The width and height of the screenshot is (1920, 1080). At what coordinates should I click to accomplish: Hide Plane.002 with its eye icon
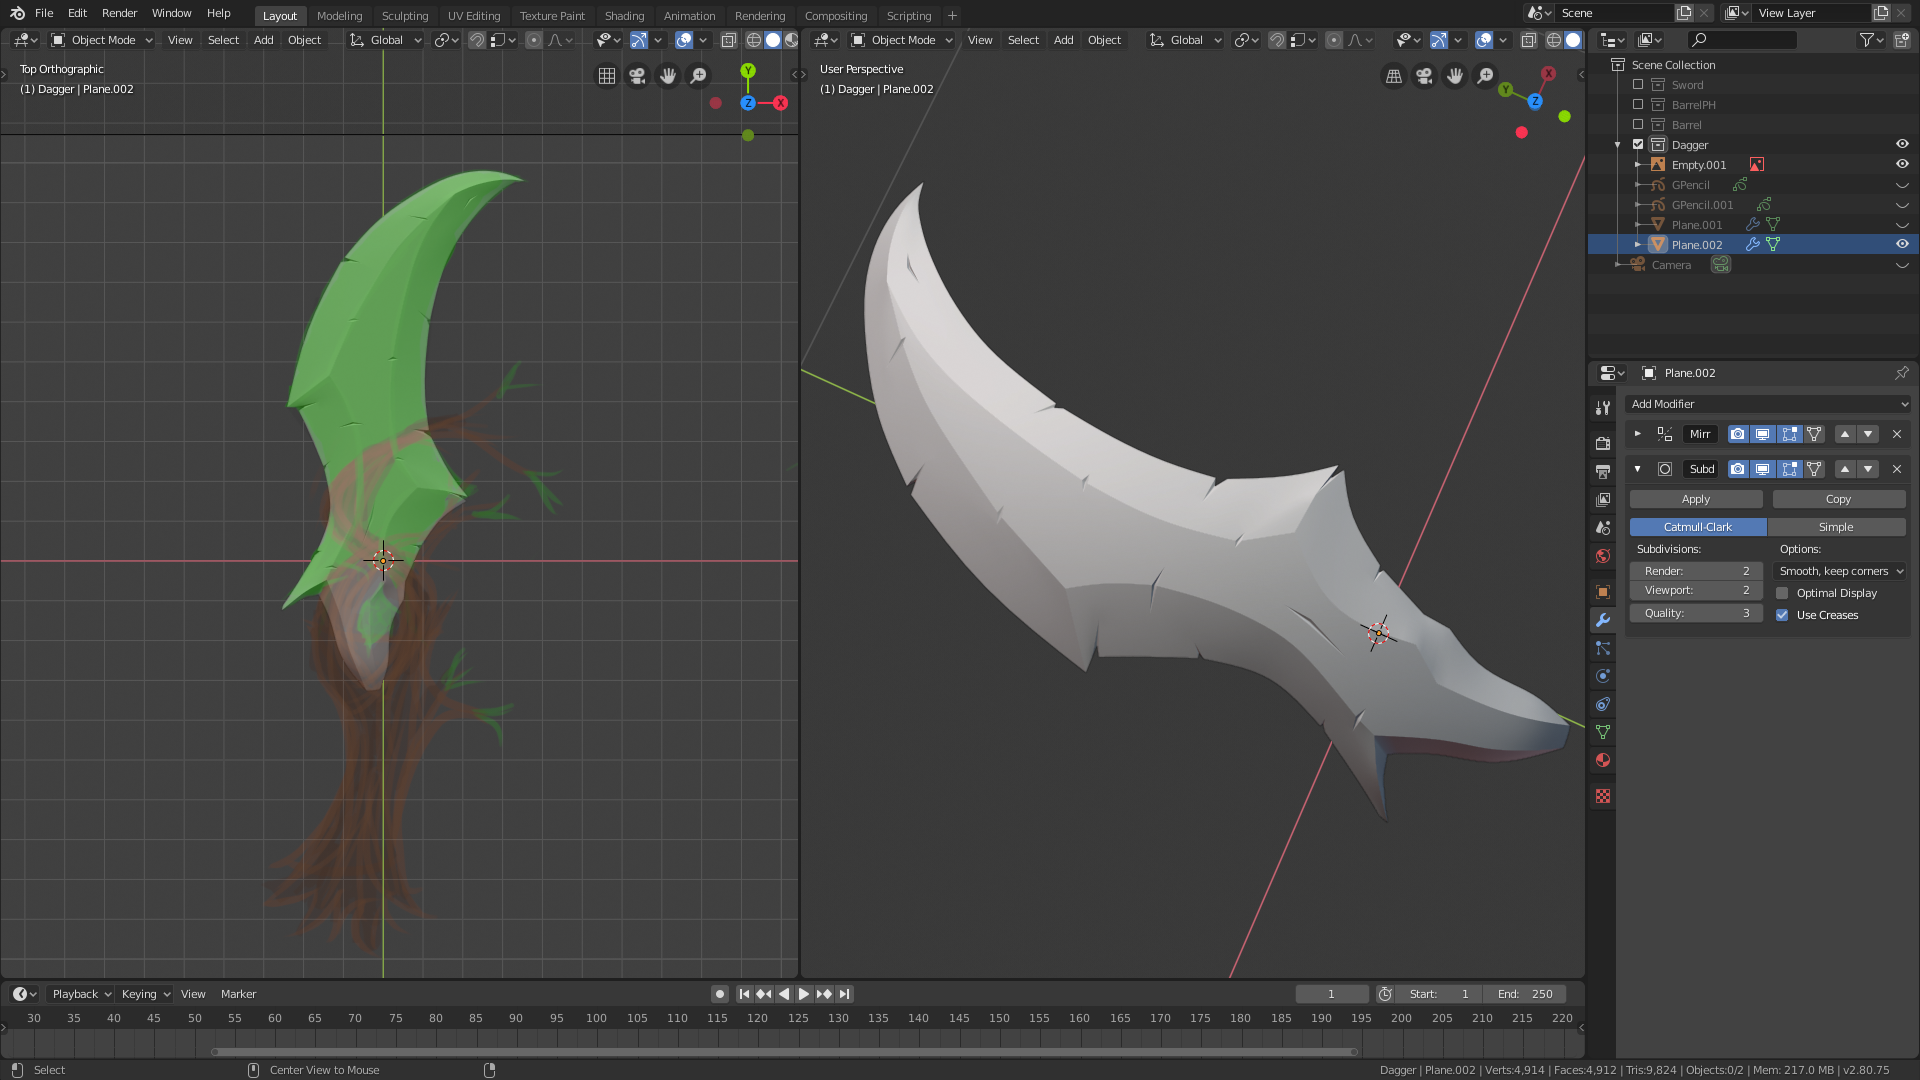(1902, 244)
